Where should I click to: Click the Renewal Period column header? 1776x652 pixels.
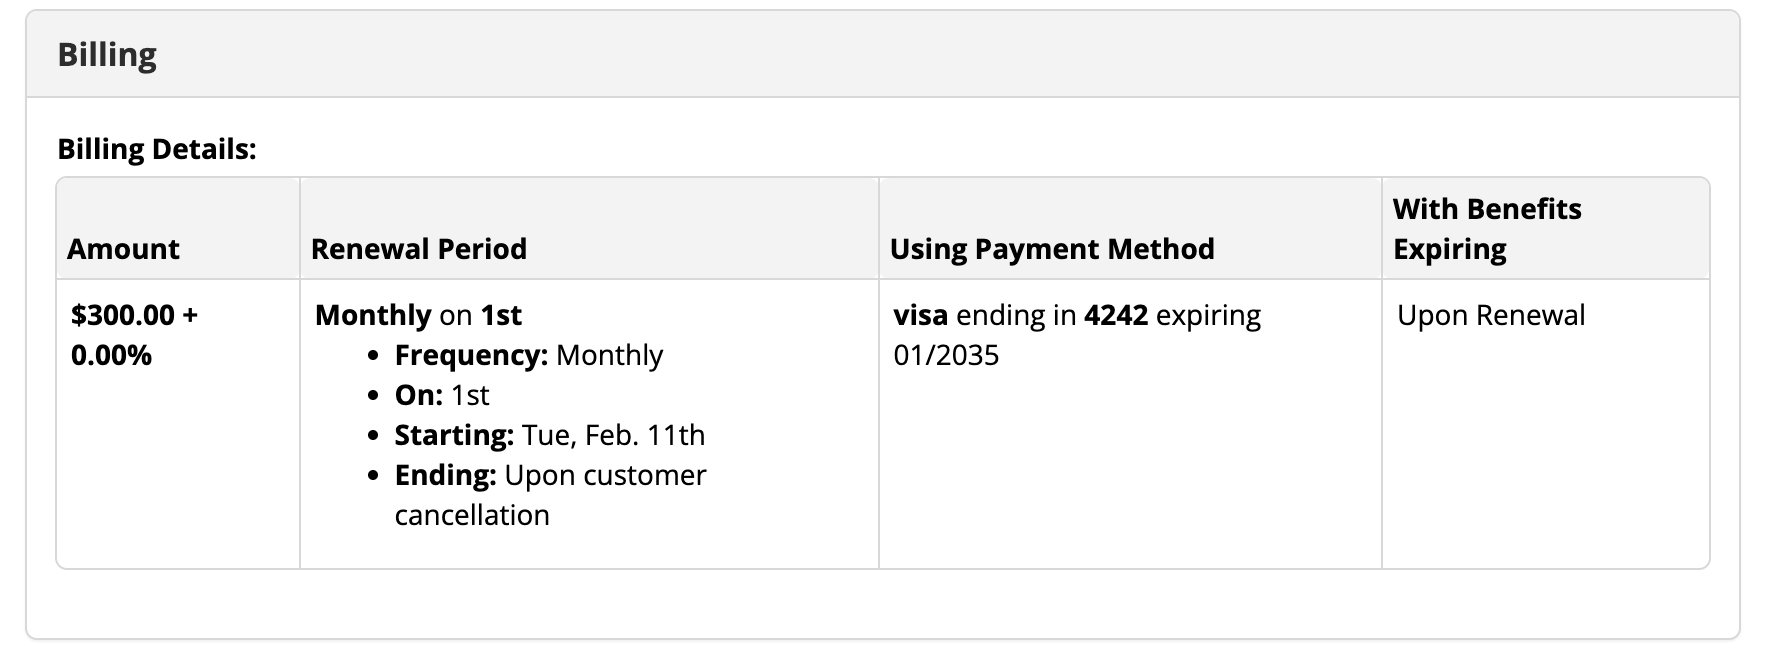click(x=419, y=248)
